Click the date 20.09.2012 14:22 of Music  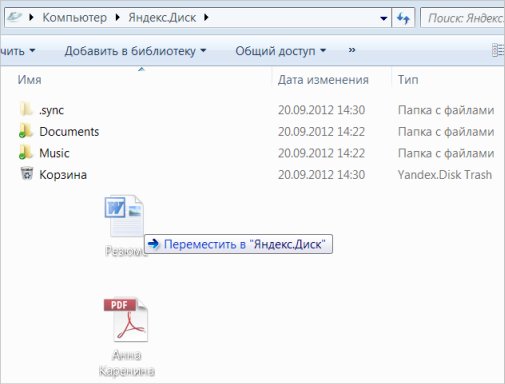coord(321,153)
